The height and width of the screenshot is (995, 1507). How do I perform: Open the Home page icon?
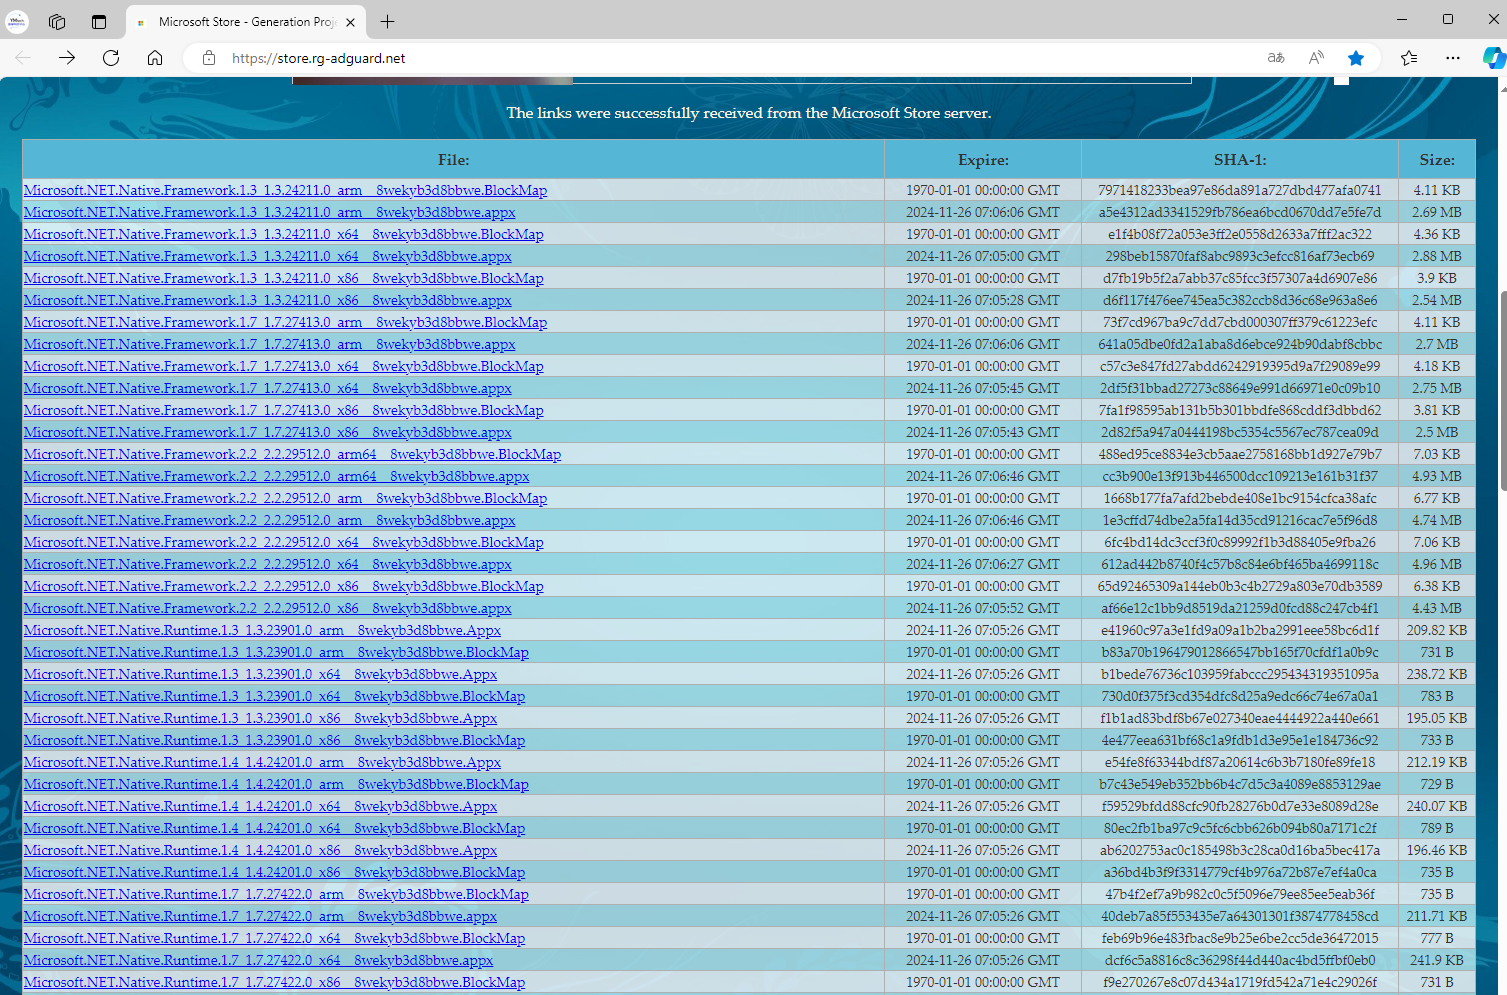tap(155, 58)
